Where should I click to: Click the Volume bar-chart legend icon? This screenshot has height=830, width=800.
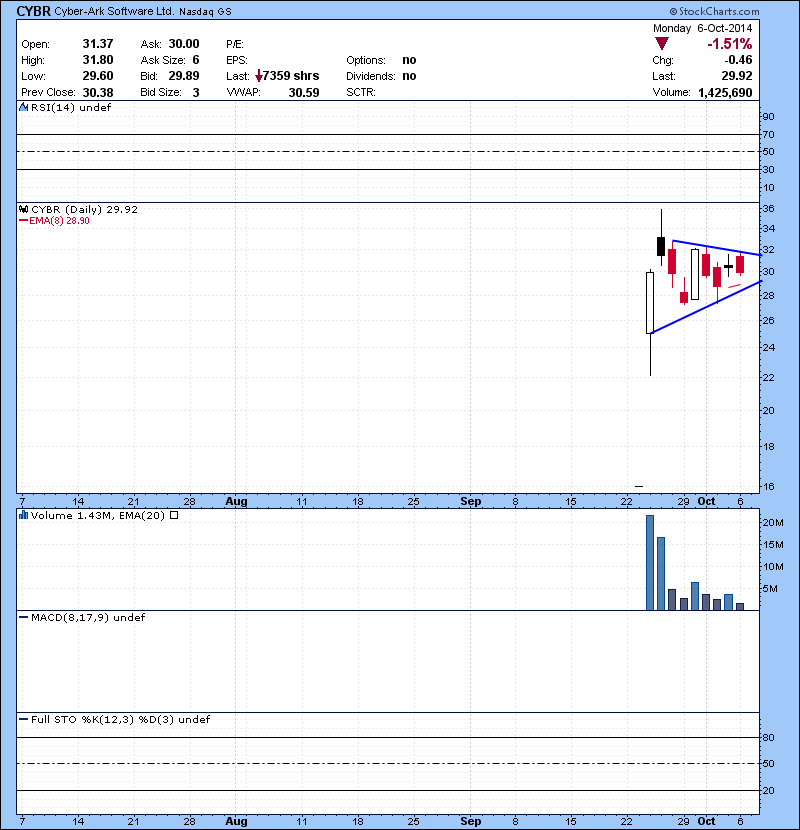pyautogui.click(x=23, y=515)
